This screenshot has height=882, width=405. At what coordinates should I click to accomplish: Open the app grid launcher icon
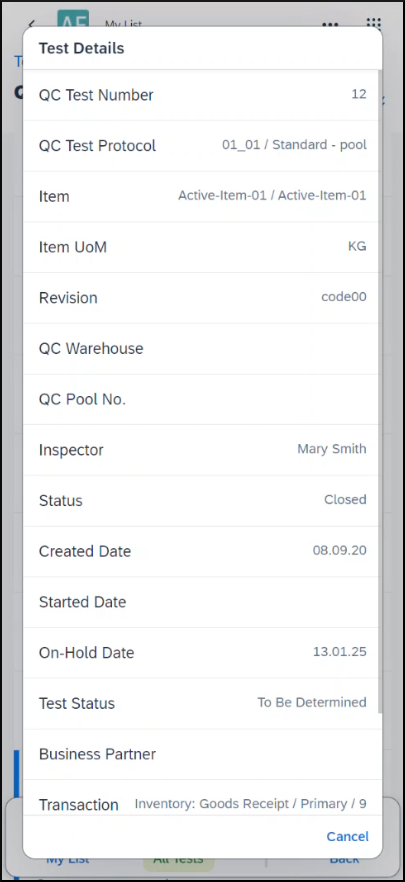[x=374, y=23]
